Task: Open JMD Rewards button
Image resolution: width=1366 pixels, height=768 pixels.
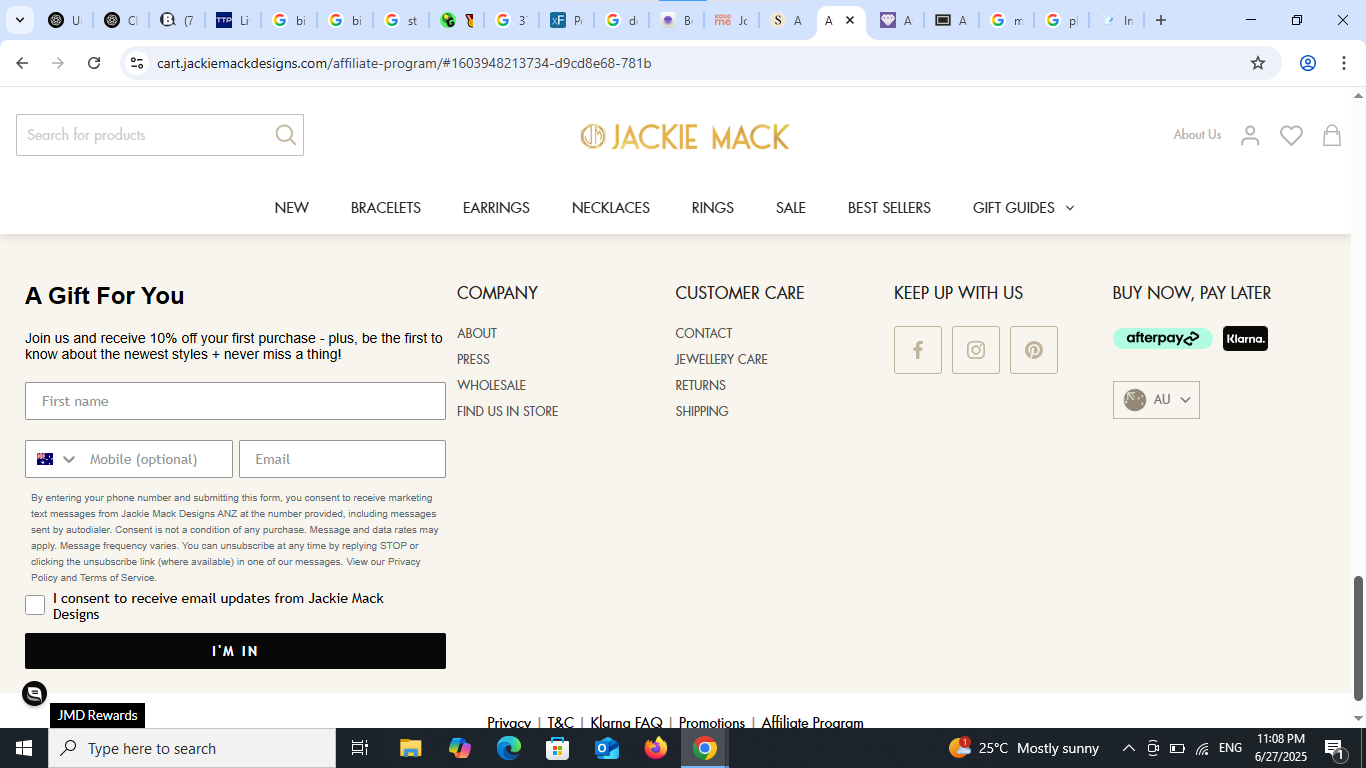Action: pyautogui.click(x=97, y=715)
